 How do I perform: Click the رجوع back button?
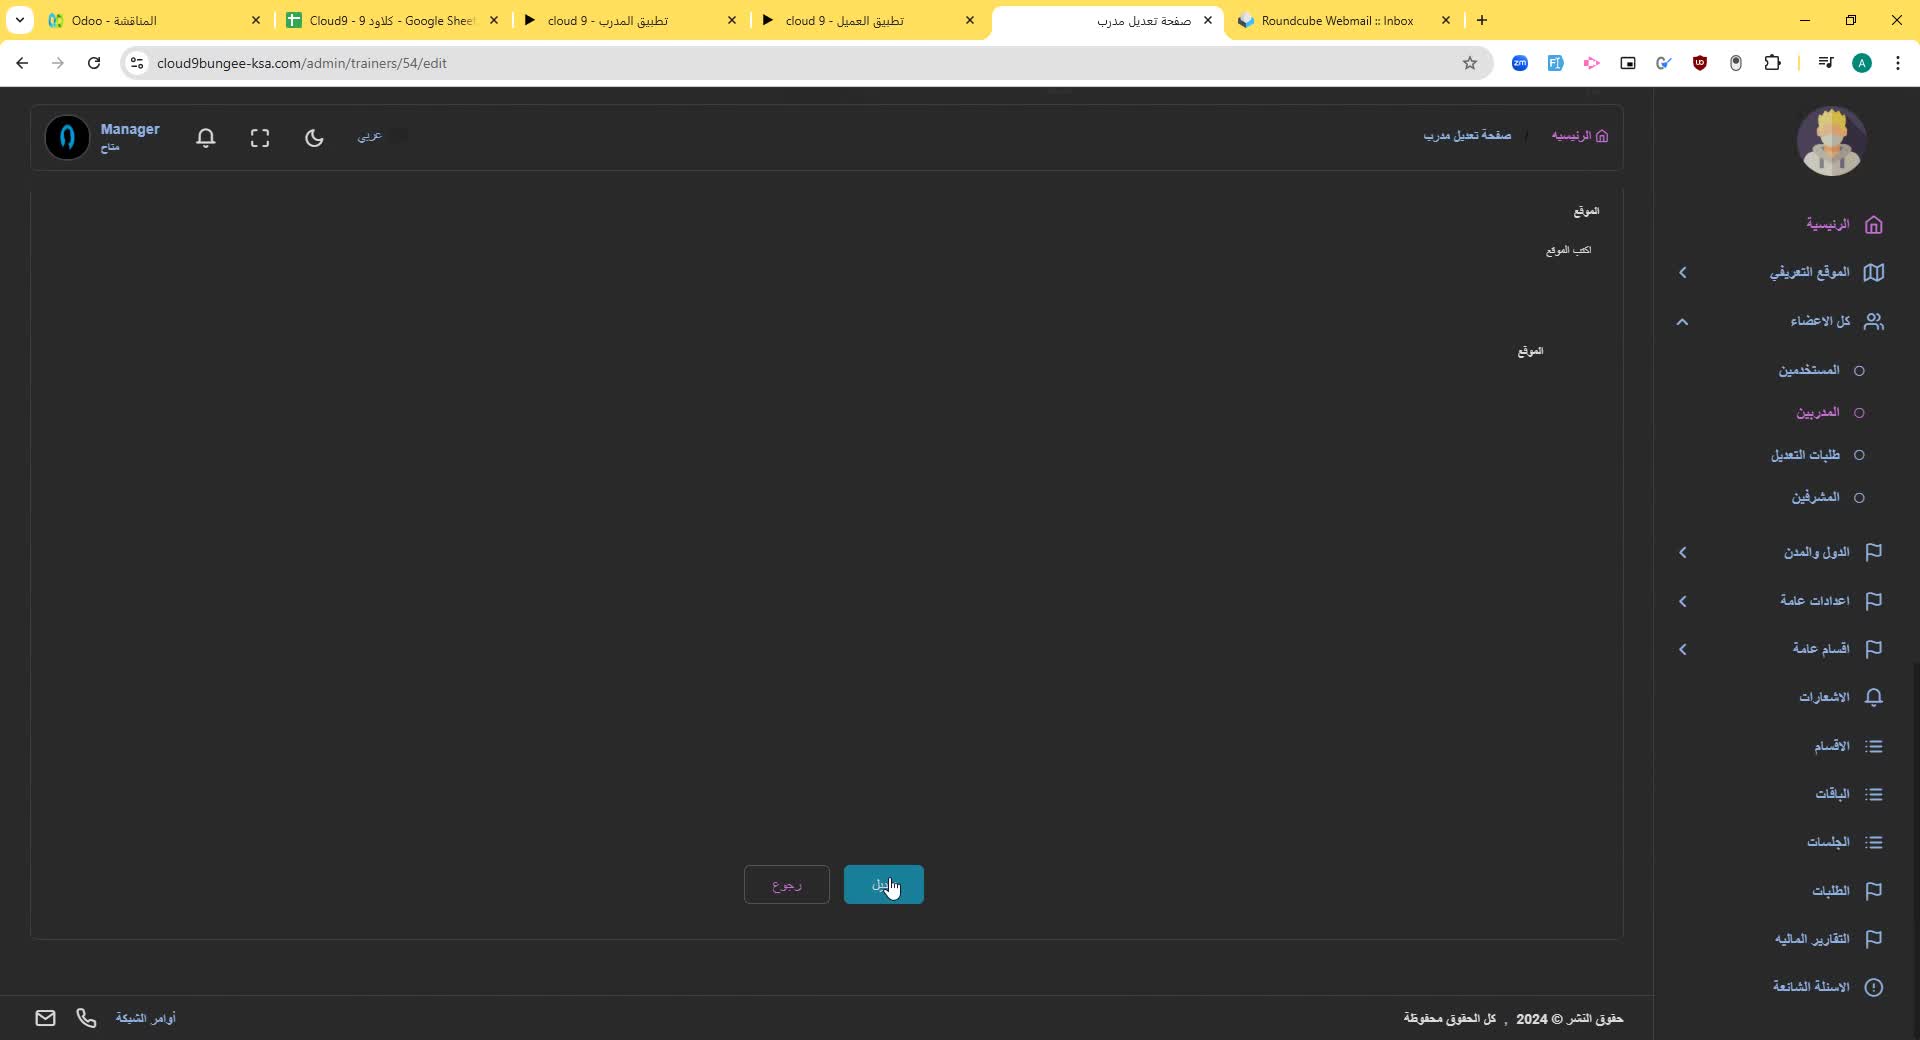pyautogui.click(x=787, y=885)
